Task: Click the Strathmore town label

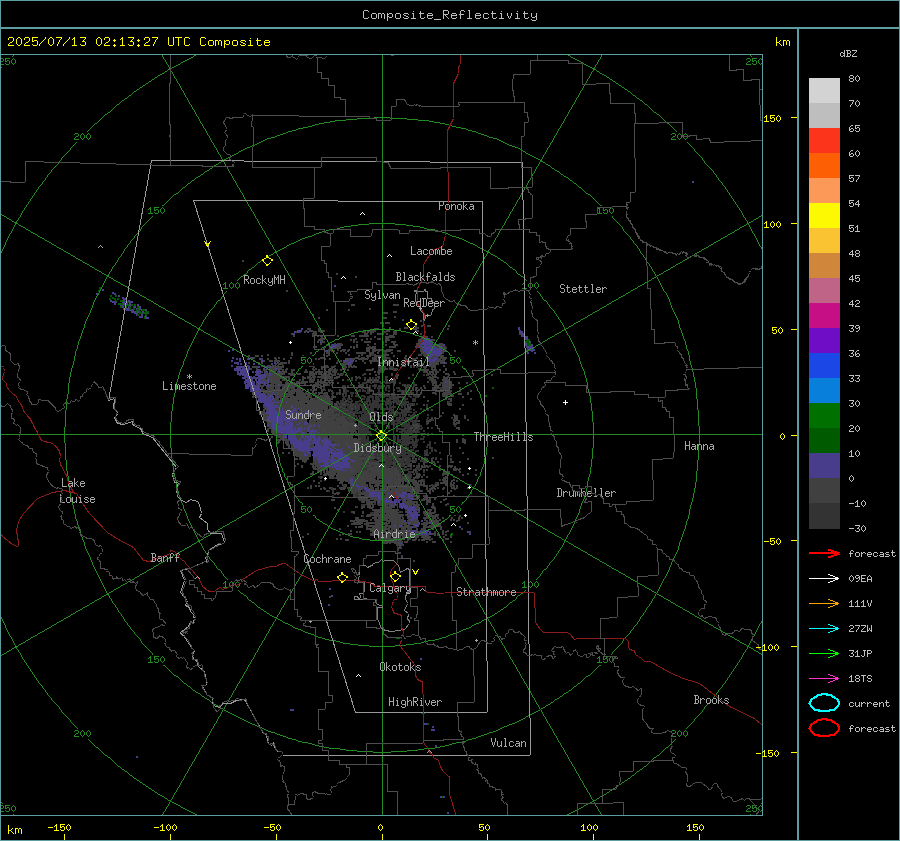Action: click(486, 592)
